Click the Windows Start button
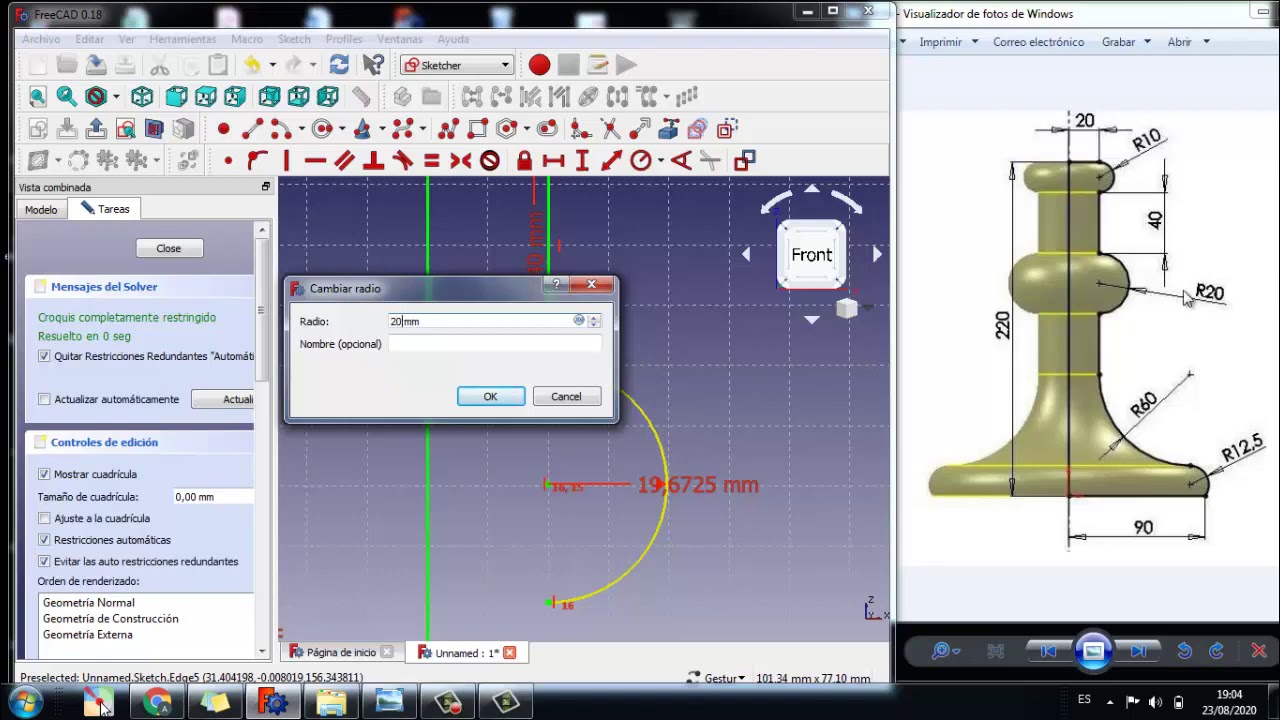1280x720 pixels. (25, 702)
